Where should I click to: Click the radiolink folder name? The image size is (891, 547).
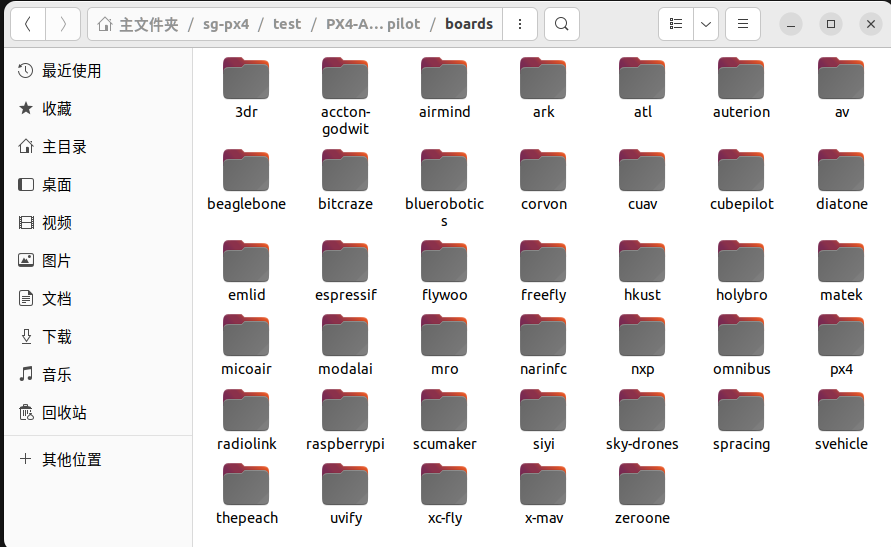pos(247,444)
